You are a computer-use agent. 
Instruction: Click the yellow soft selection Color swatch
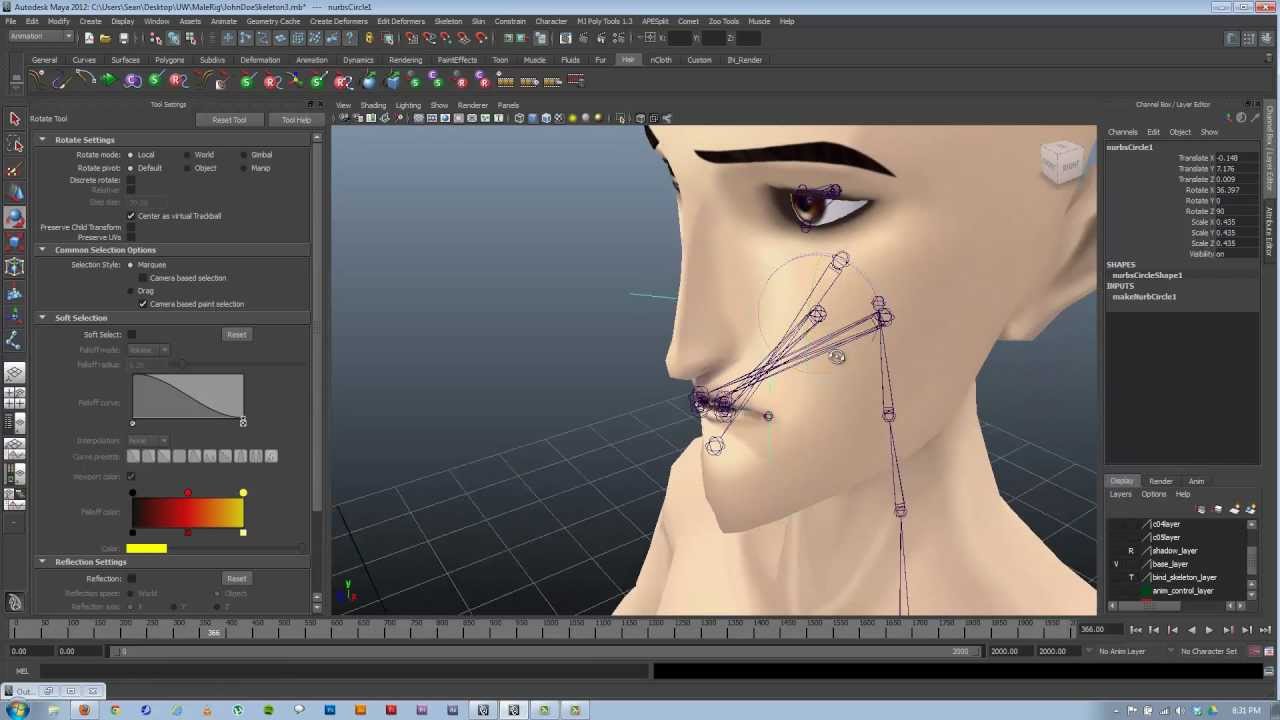pos(147,548)
